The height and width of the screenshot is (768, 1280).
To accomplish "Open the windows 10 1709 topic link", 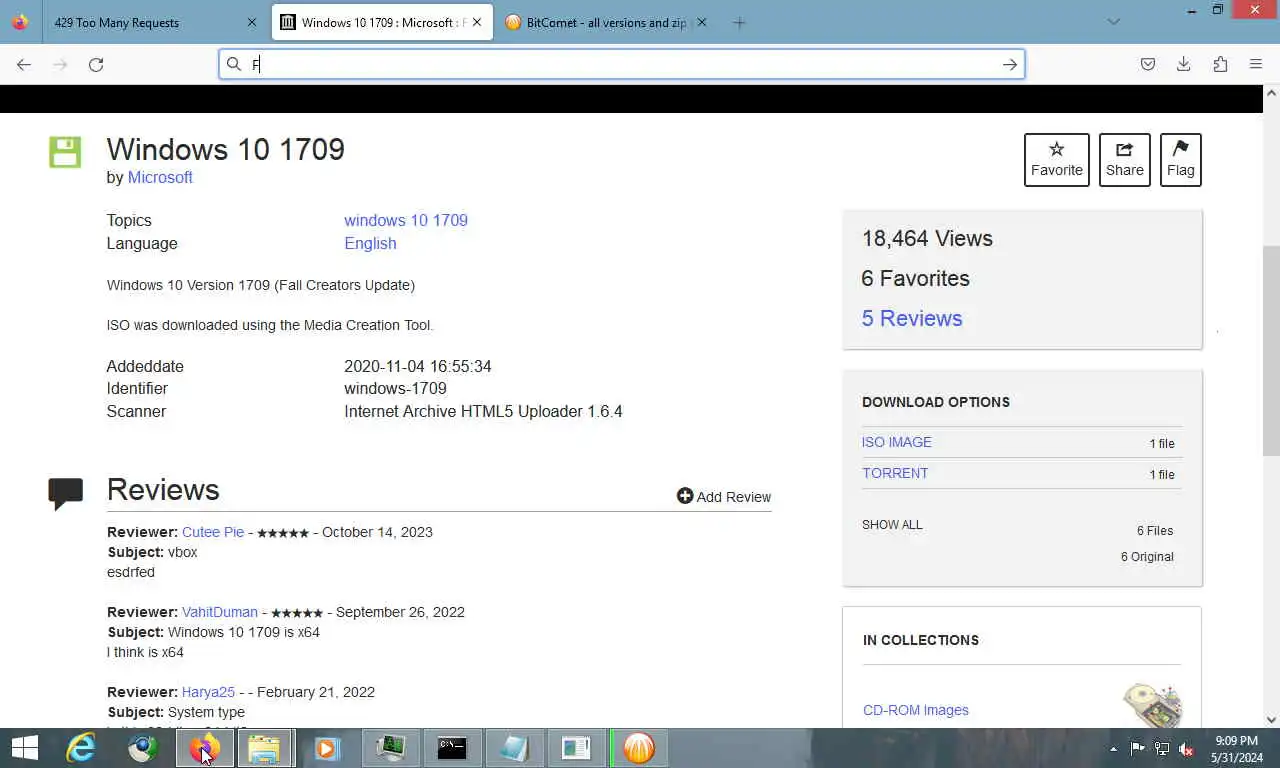I will [406, 220].
